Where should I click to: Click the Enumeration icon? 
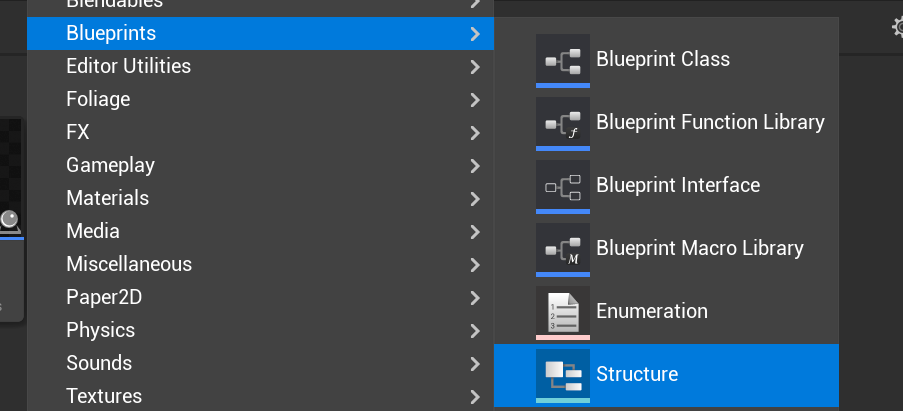[x=563, y=312]
